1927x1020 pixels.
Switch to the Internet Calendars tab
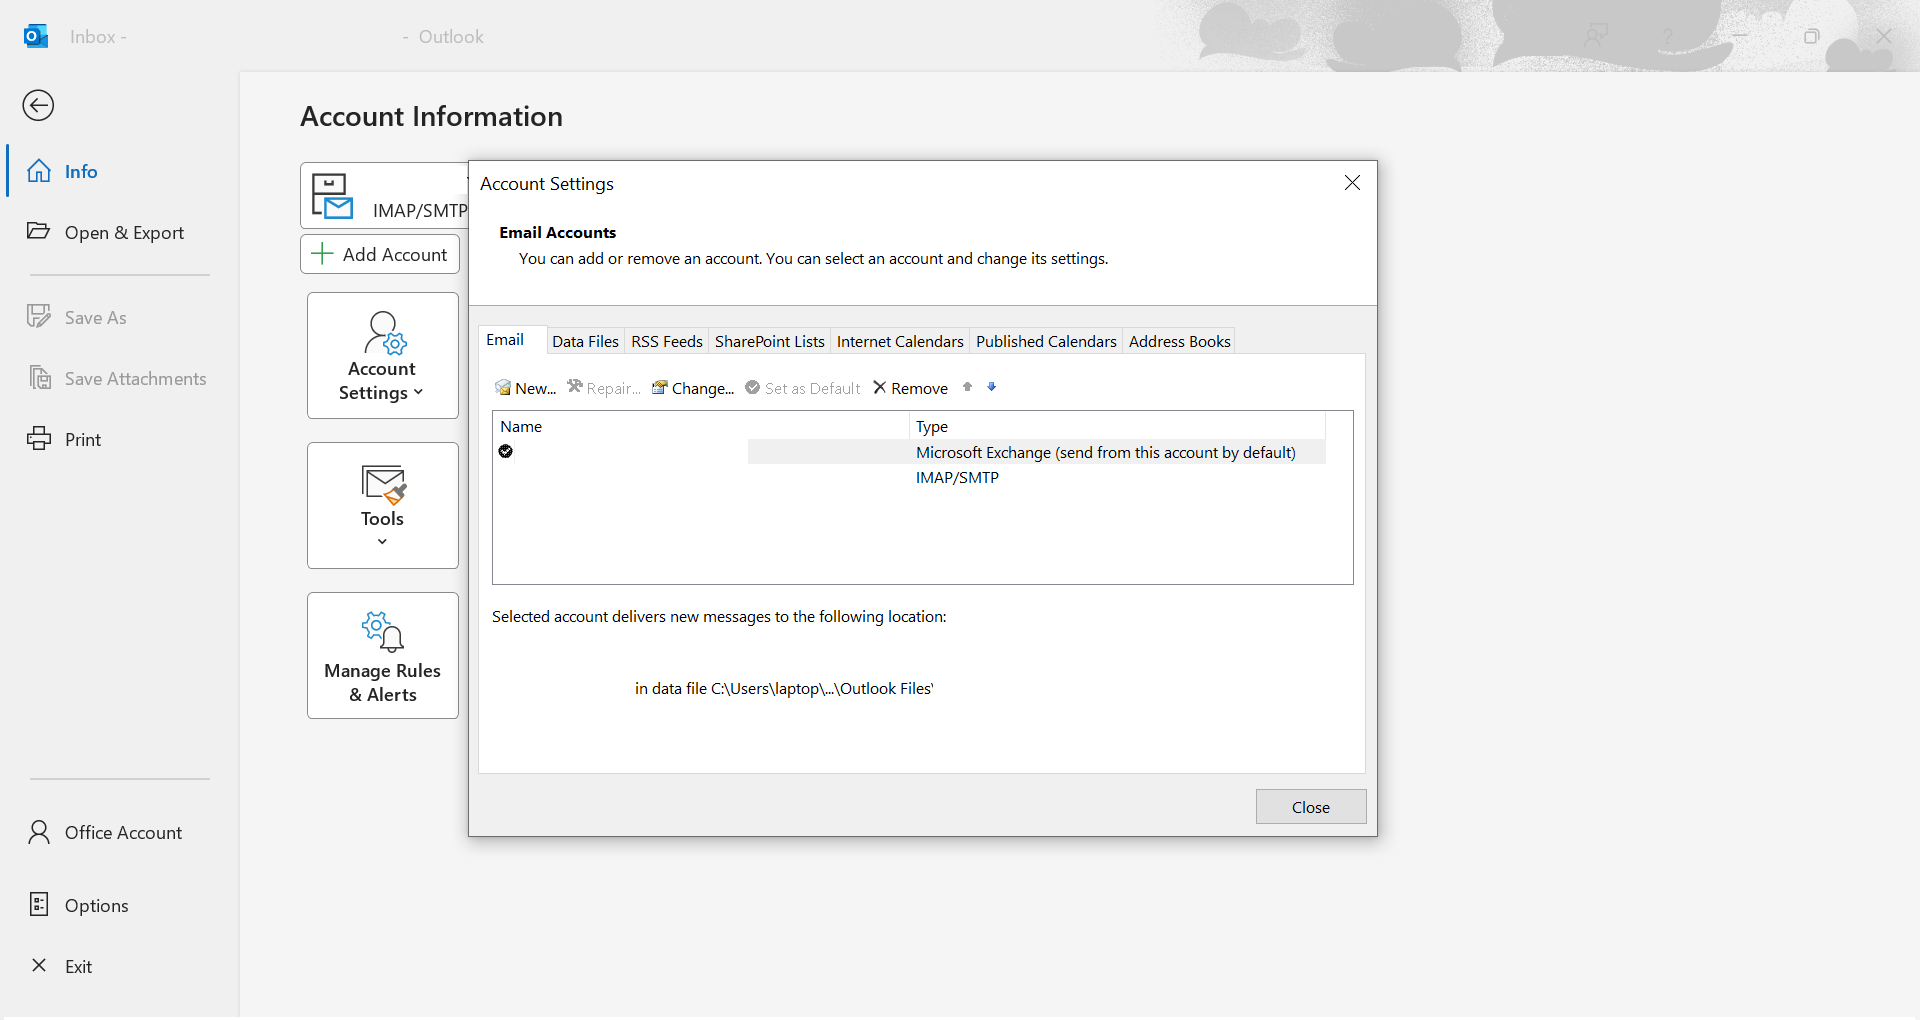click(x=900, y=342)
